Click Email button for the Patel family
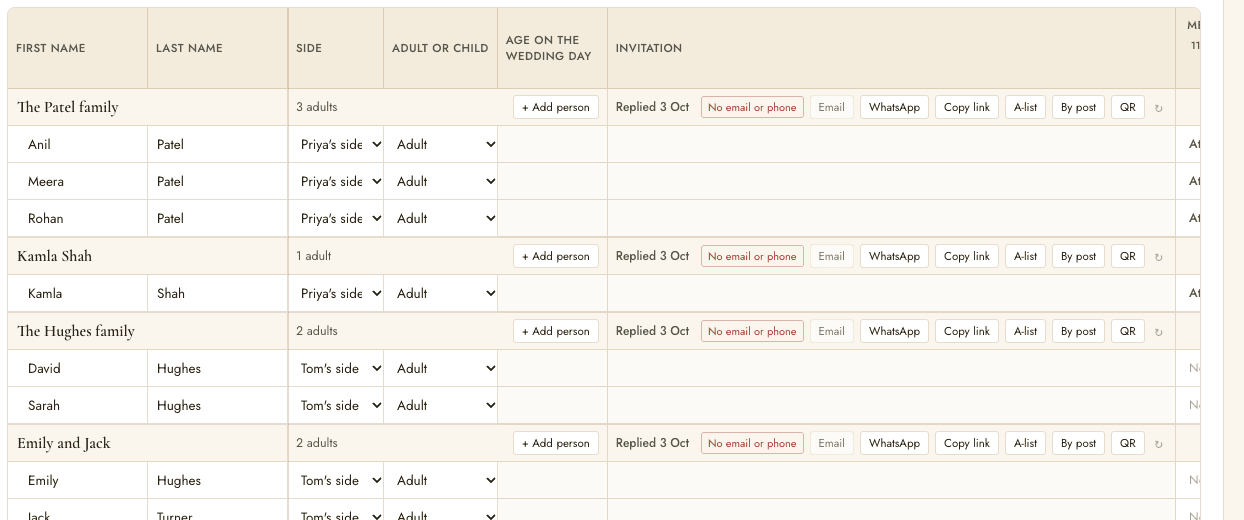The image size is (1244, 520). point(832,107)
